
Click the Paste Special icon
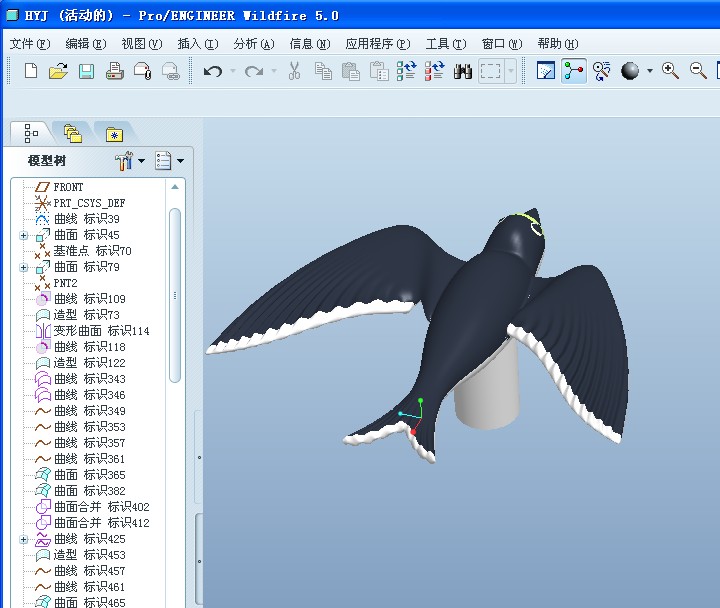379,71
